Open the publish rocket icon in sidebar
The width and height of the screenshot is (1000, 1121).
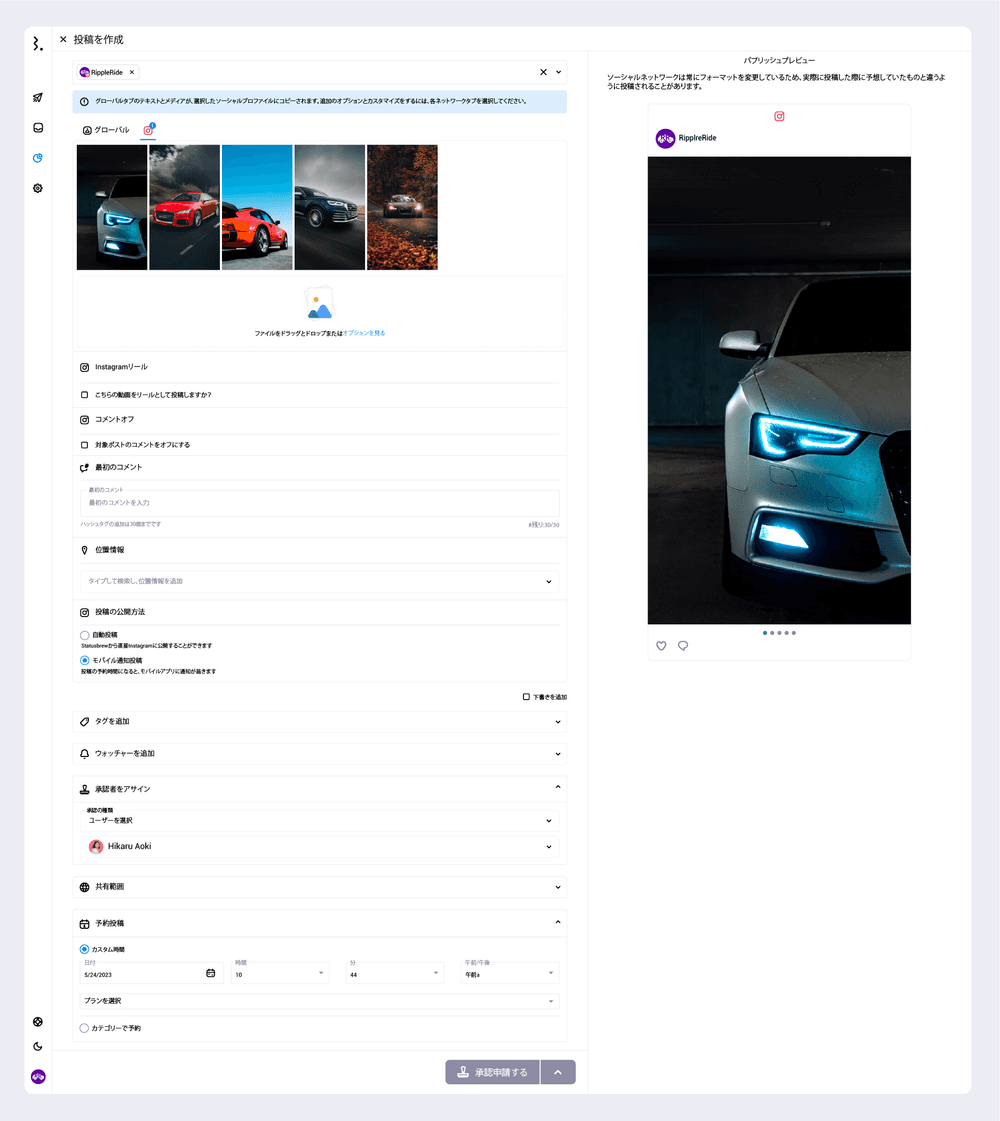pos(38,97)
